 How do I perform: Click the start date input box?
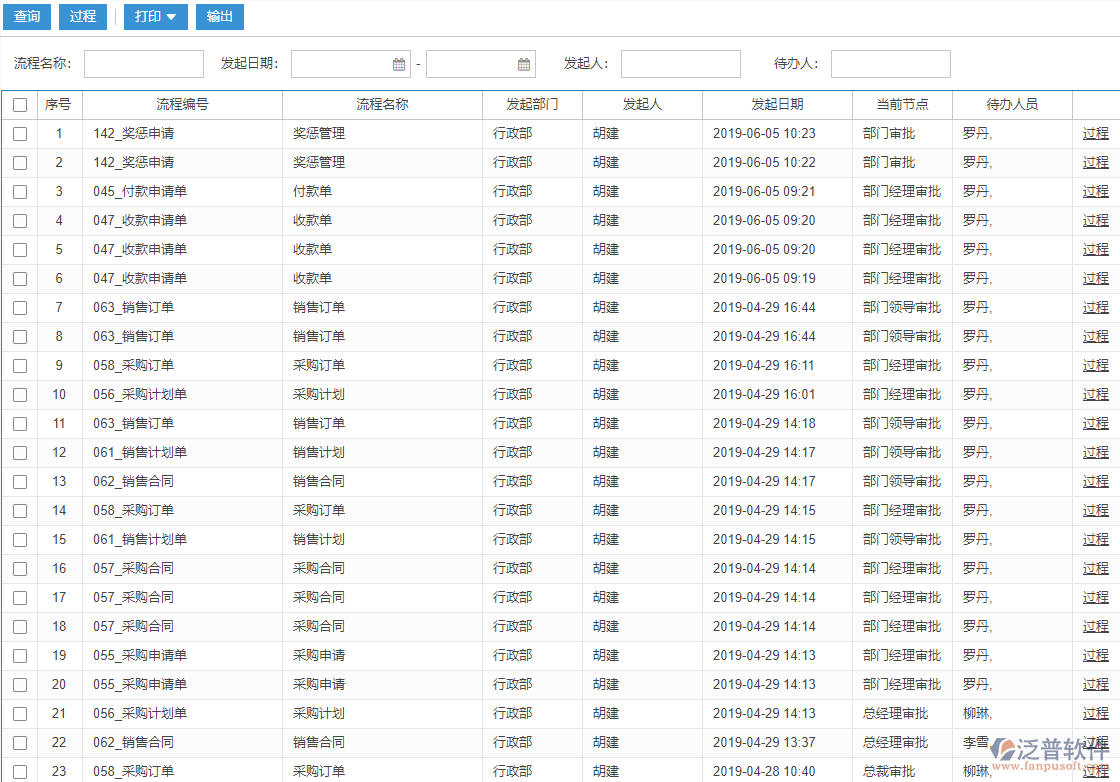(340, 64)
